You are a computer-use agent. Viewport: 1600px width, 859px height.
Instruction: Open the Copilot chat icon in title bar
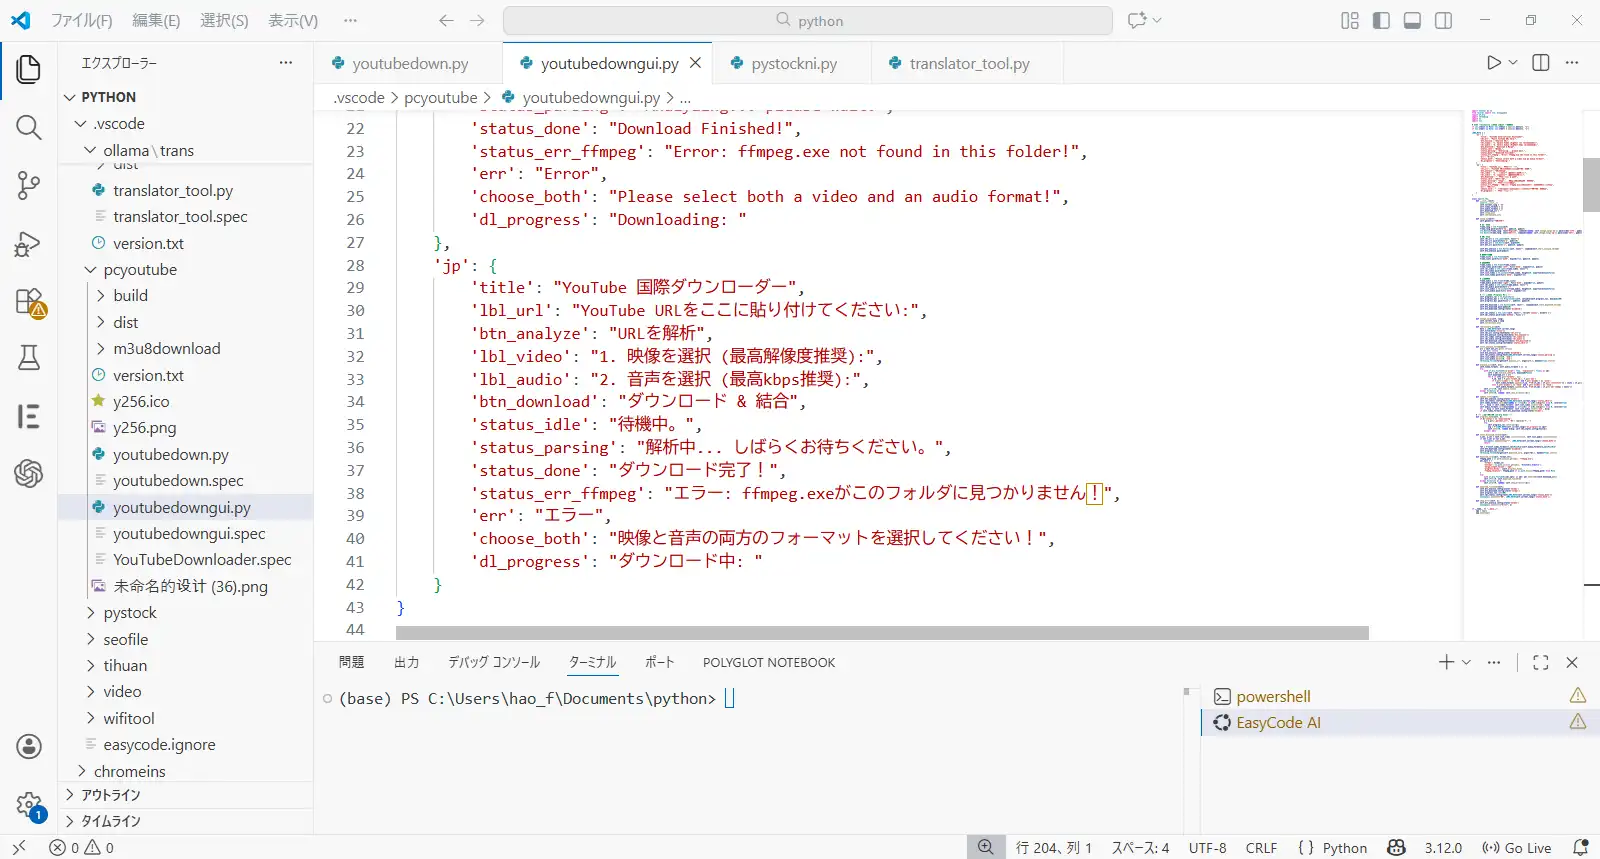pyautogui.click(x=1137, y=20)
